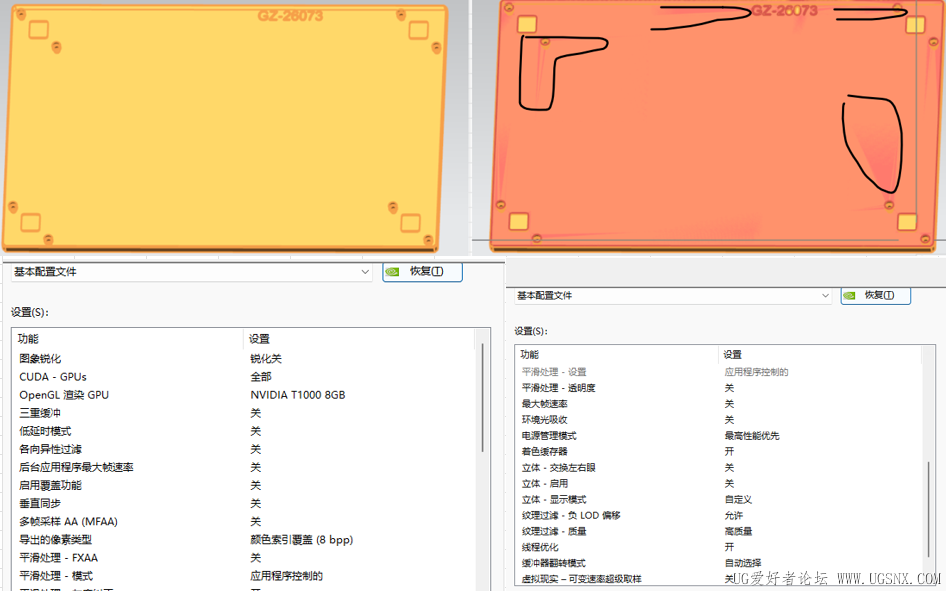Select the 低延时模式 row

point(244,431)
